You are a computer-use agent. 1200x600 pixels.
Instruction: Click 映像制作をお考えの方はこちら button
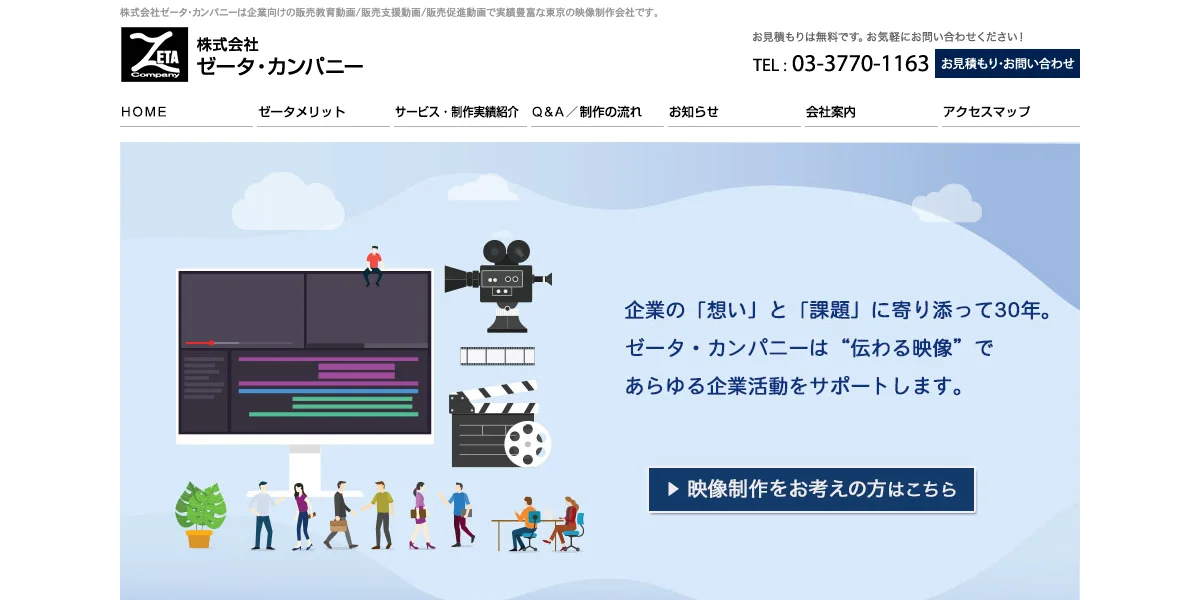point(811,489)
